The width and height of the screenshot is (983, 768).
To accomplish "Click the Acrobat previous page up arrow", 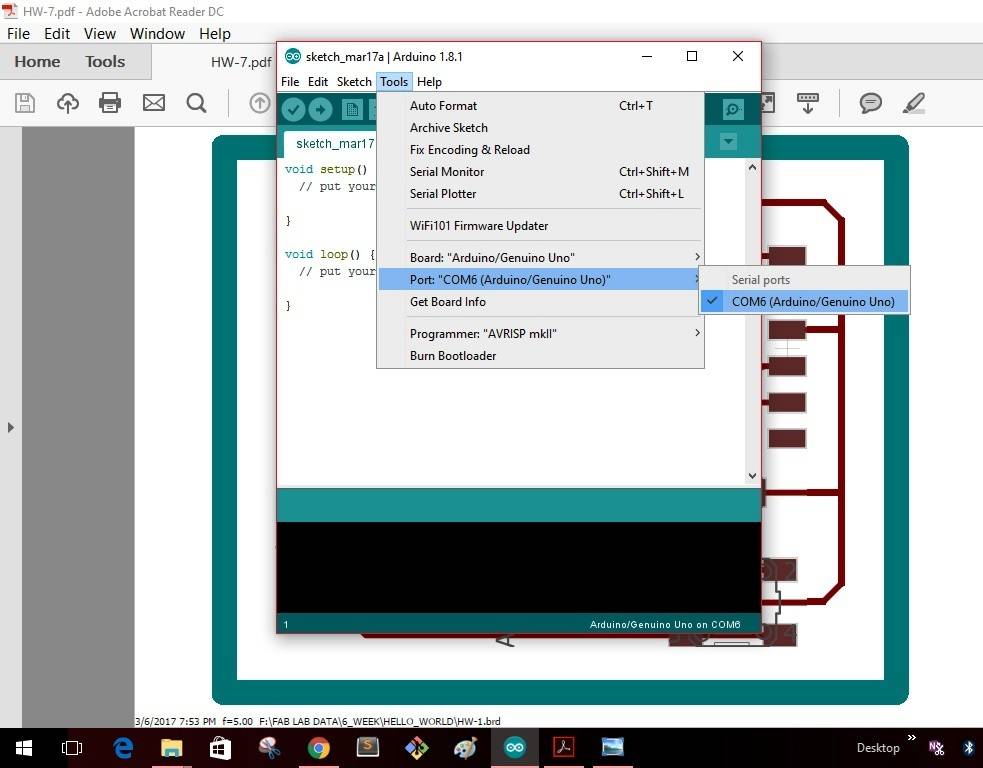I will pos(260,103).
